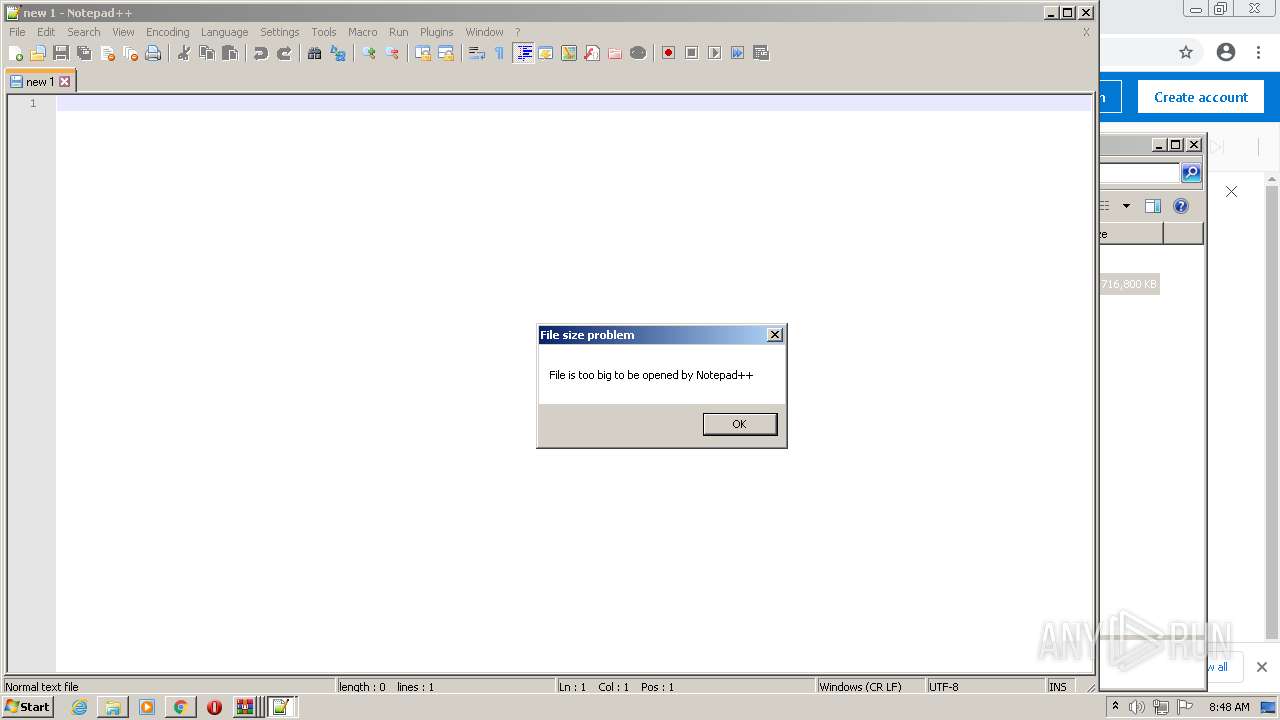Image resolution: width=1280 pixels, height=720 pixels.
Task: Click Create account button in Chrome
Action: [x=1201, y=97]
